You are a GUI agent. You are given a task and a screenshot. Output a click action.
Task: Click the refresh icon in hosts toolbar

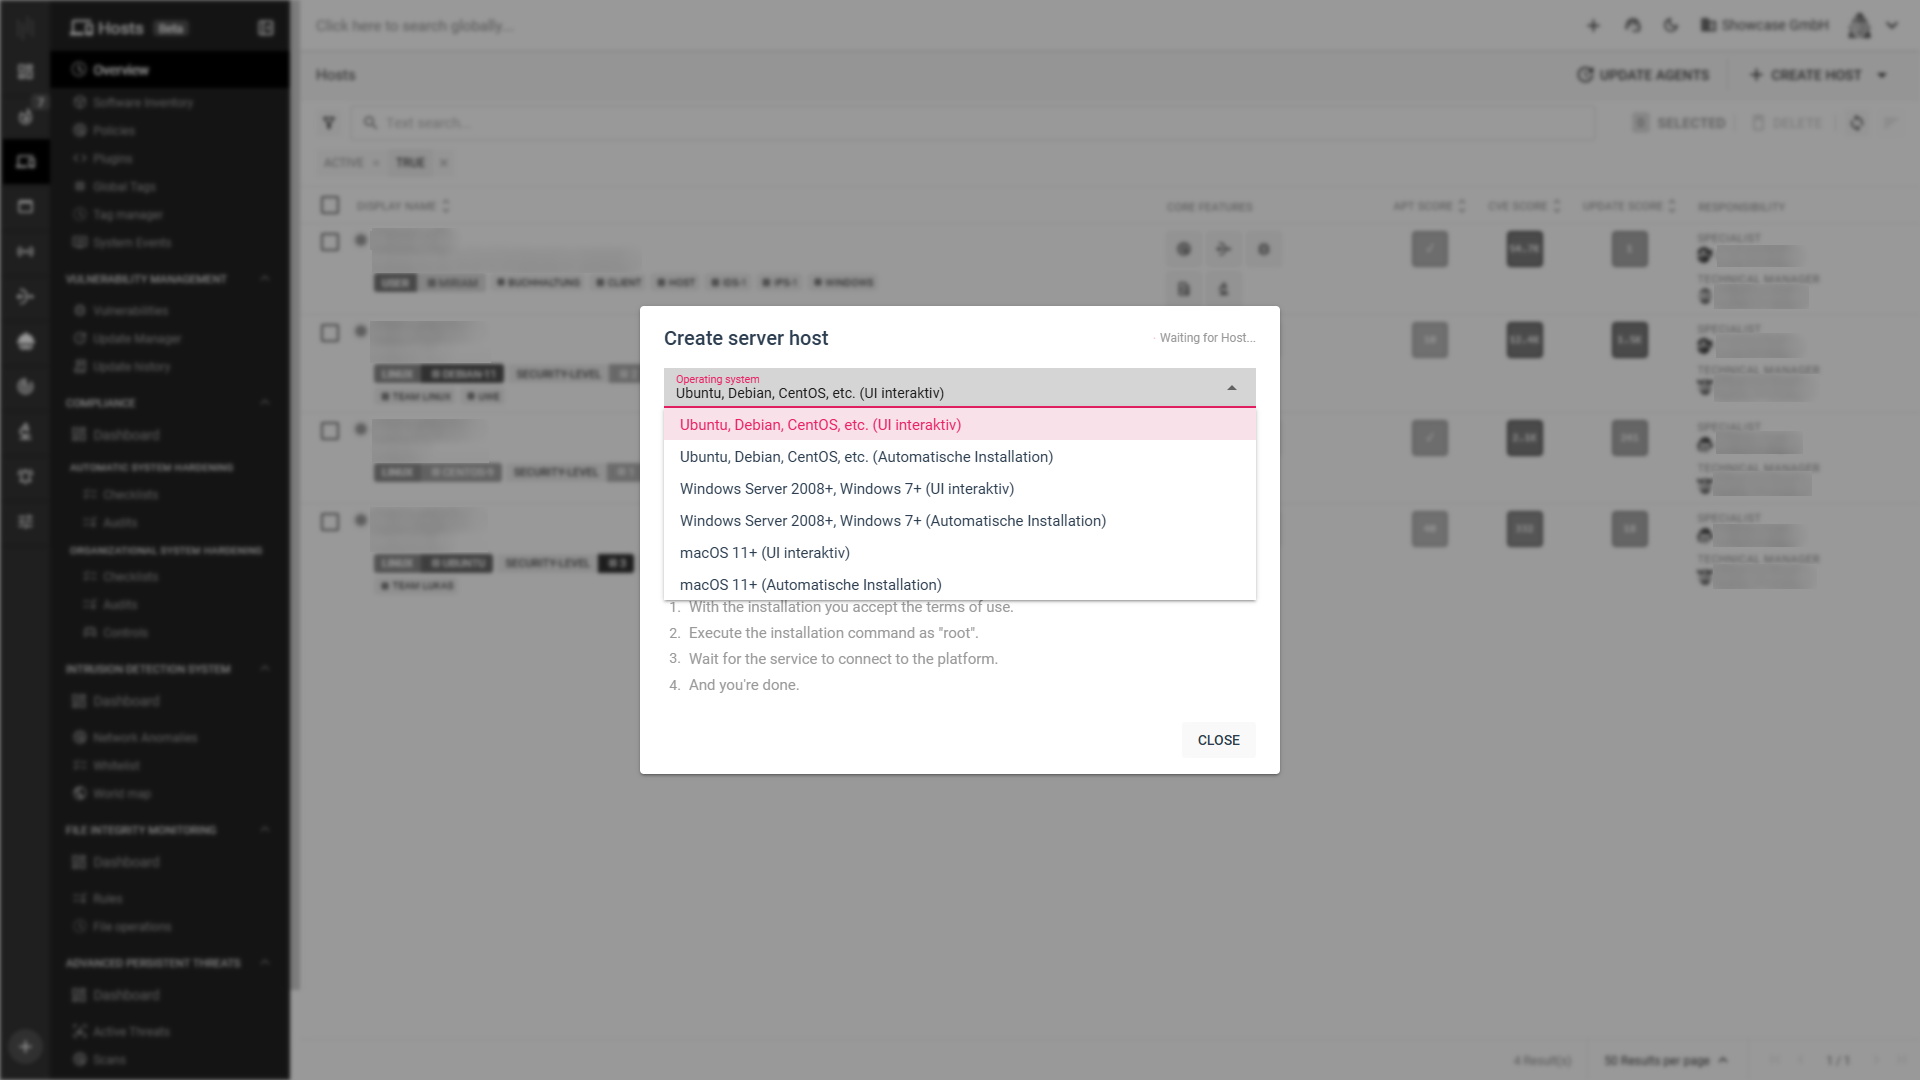1856,123
